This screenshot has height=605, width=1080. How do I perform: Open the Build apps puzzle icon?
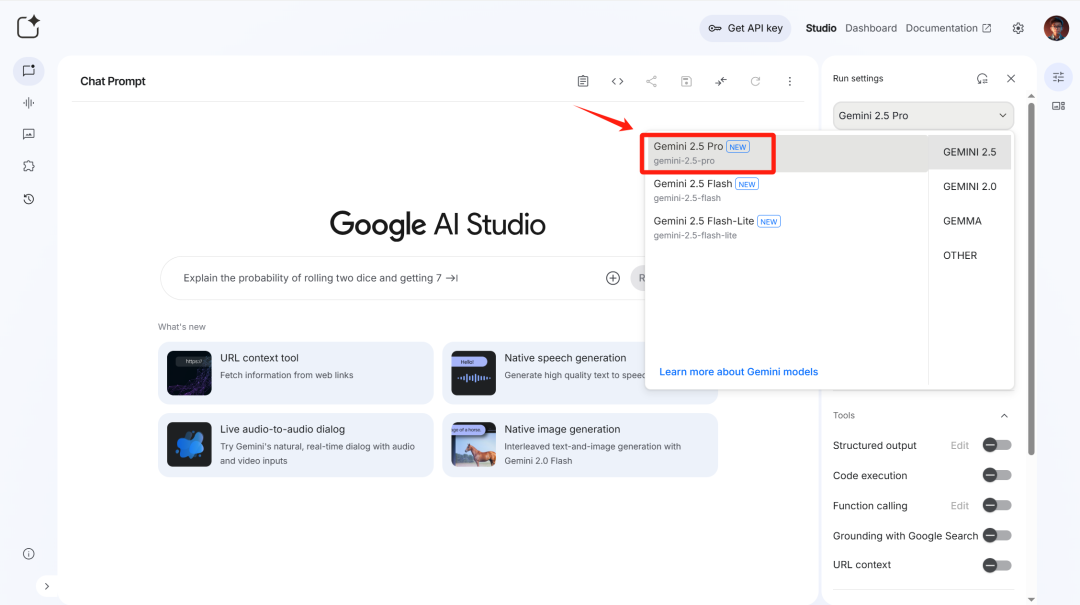[x=28, y=166]
